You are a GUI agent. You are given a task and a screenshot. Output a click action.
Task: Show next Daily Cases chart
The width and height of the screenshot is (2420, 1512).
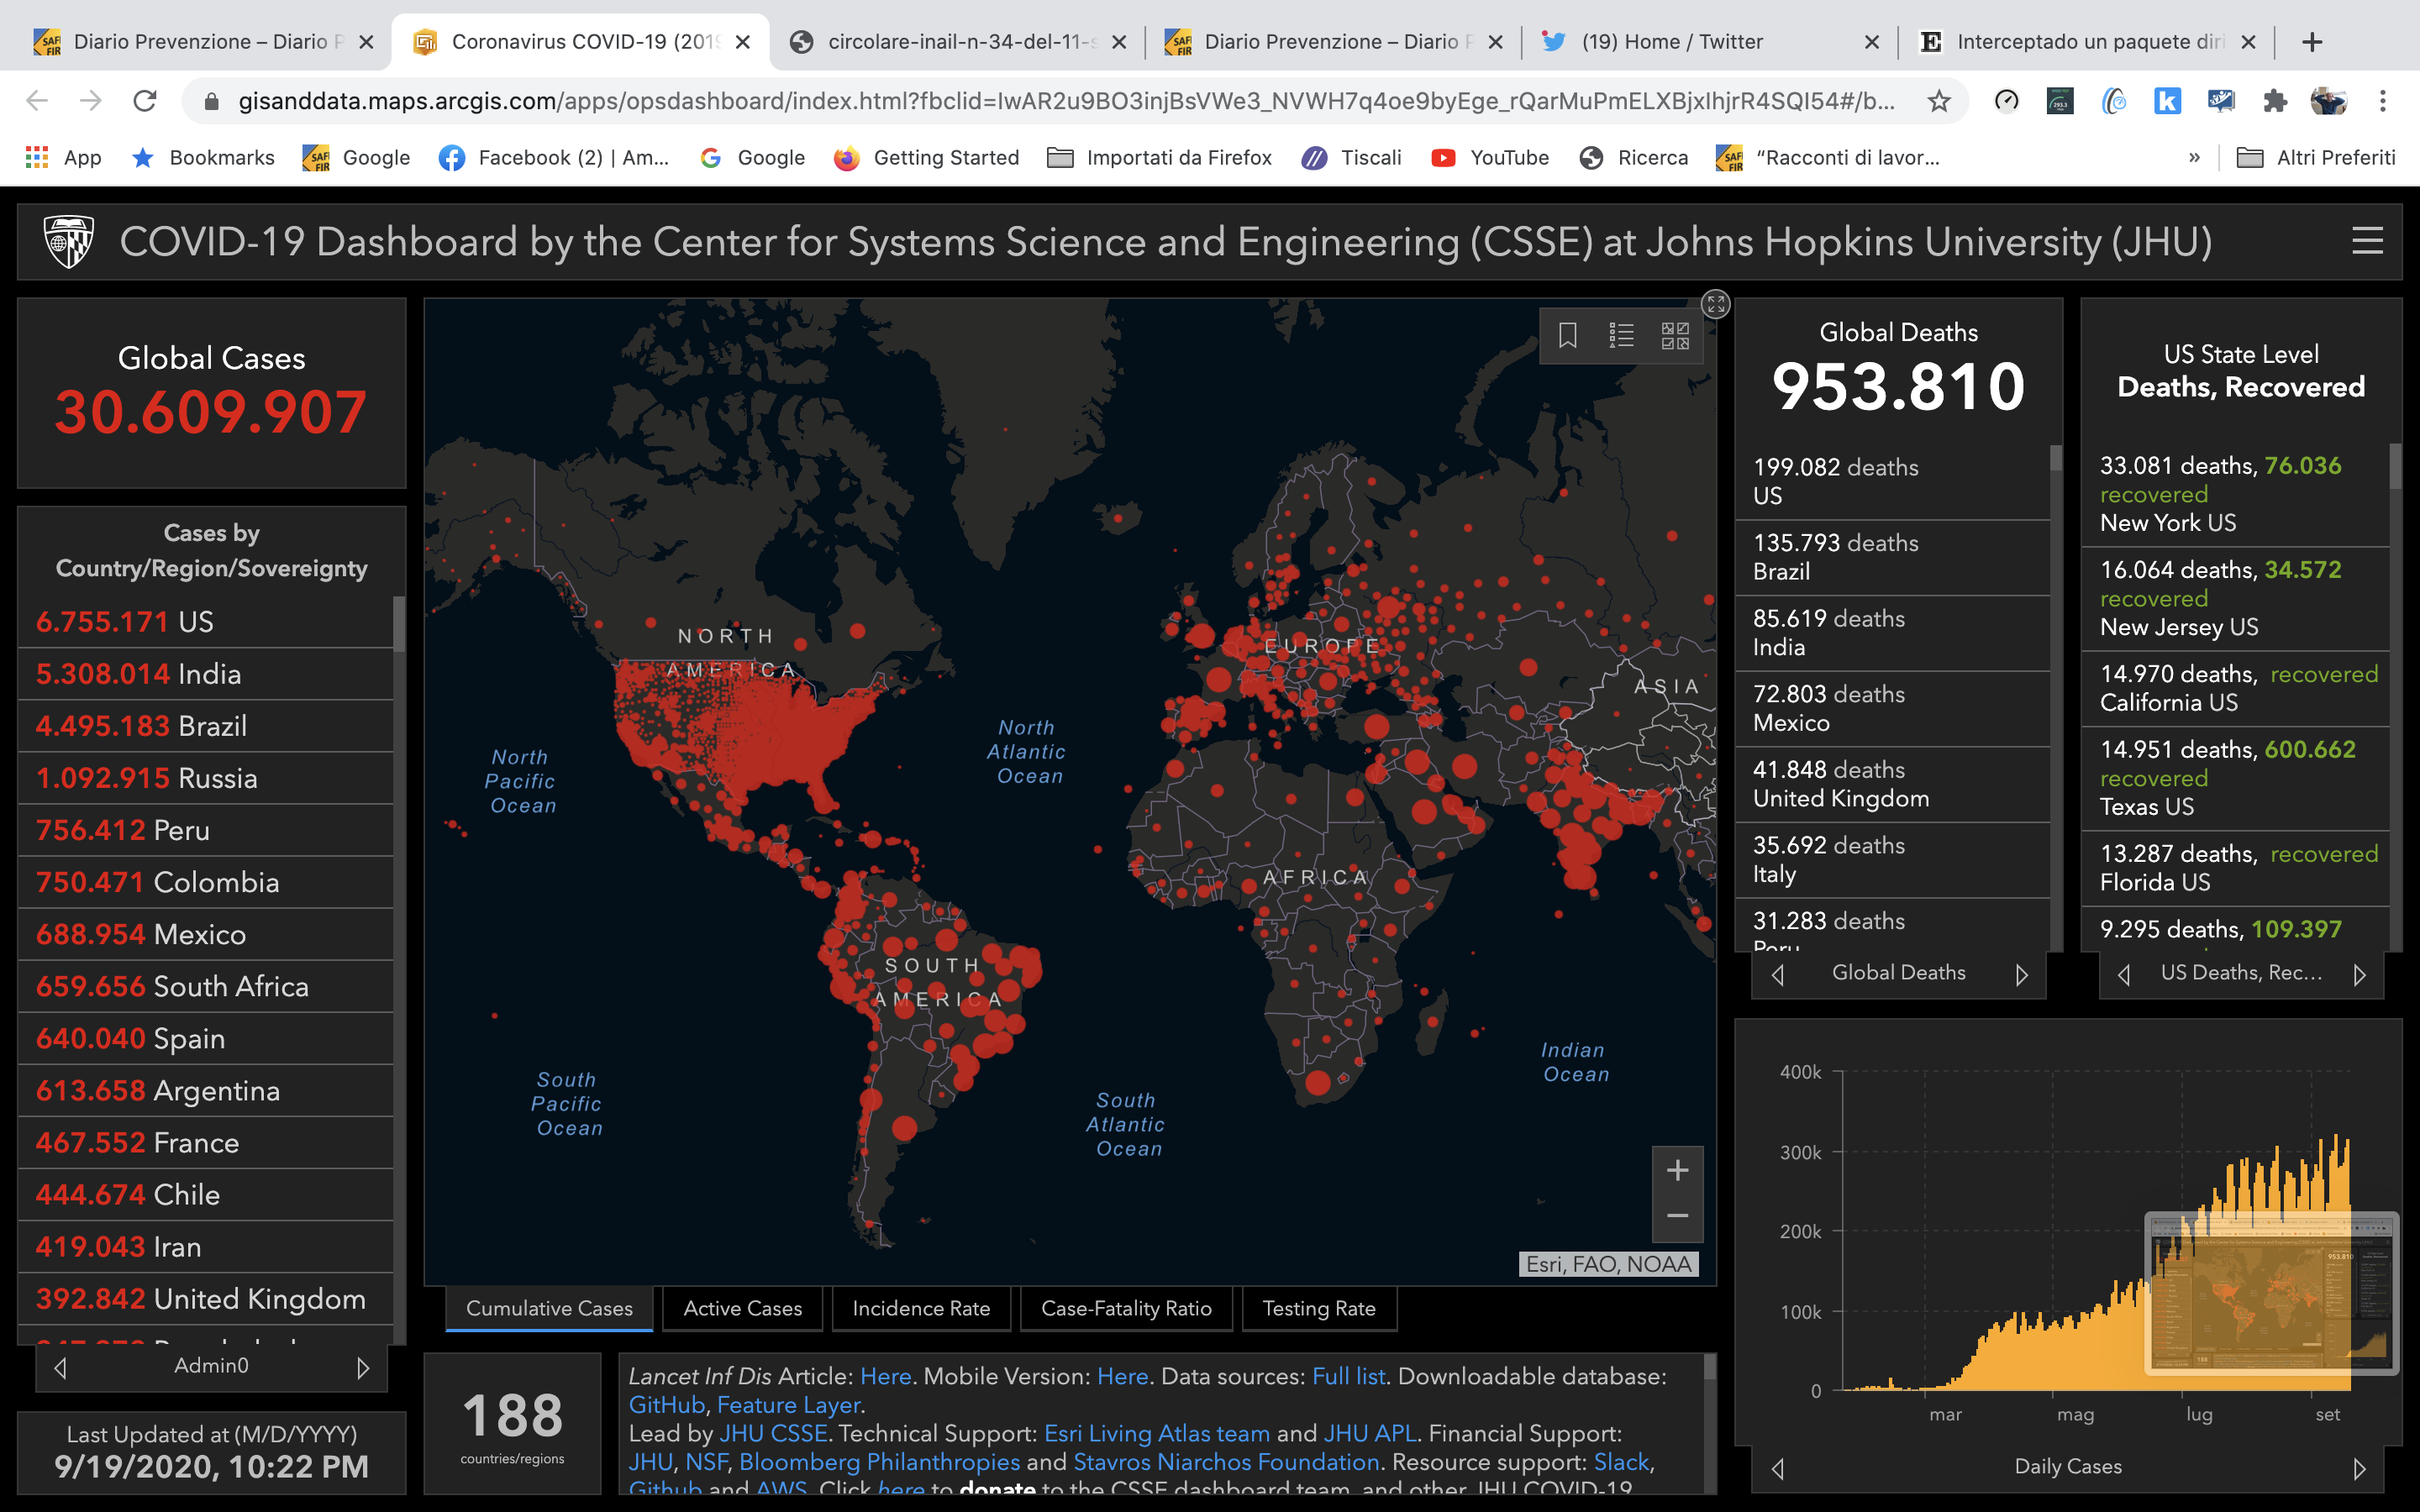pyautogui.click(x=2360, y=1468)
